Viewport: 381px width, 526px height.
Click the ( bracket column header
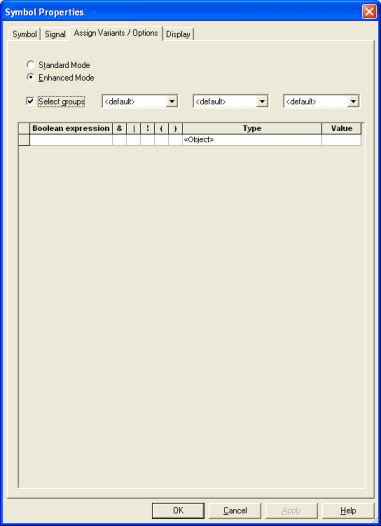[x=162, y=128]
